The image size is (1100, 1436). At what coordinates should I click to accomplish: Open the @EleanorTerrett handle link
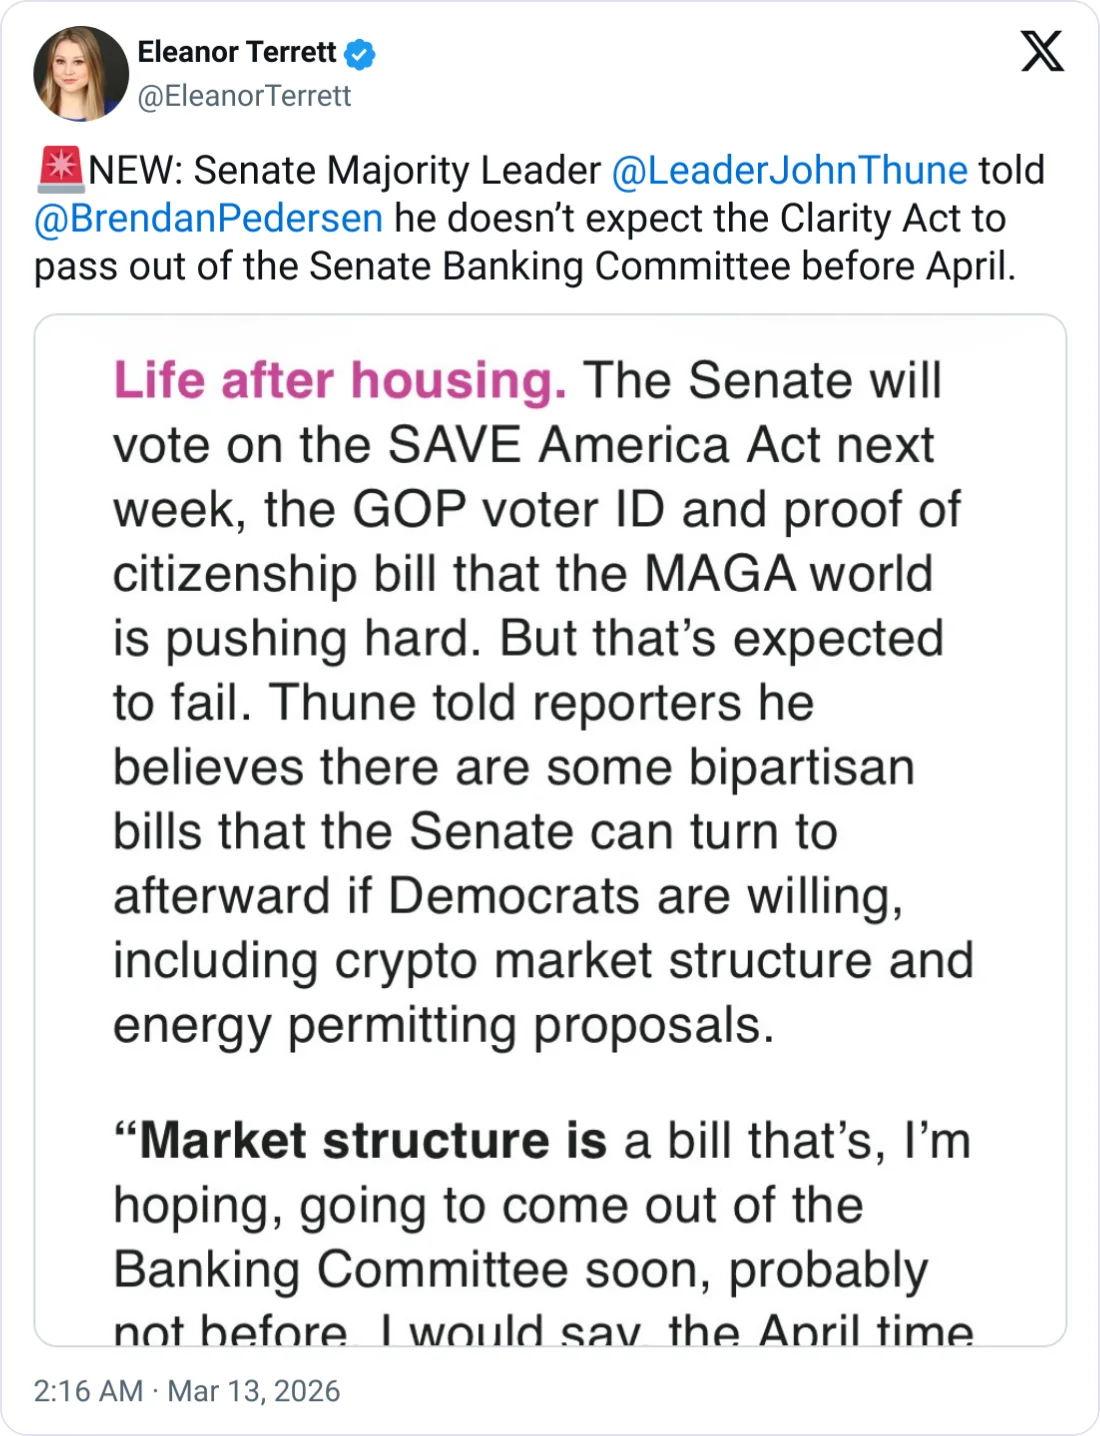tap(244, 96)
